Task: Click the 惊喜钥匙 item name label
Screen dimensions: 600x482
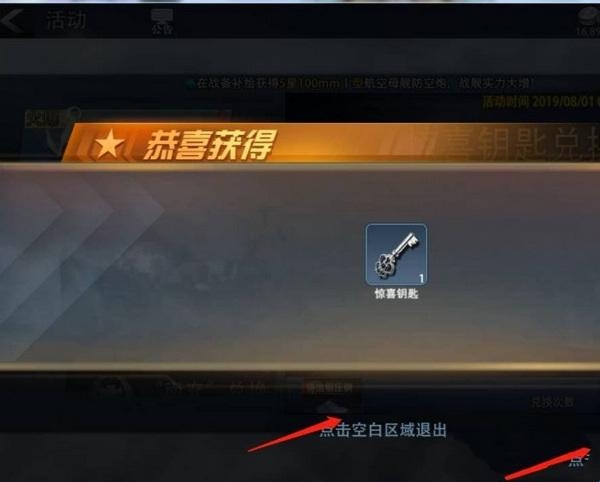Action: coord(396,294)
